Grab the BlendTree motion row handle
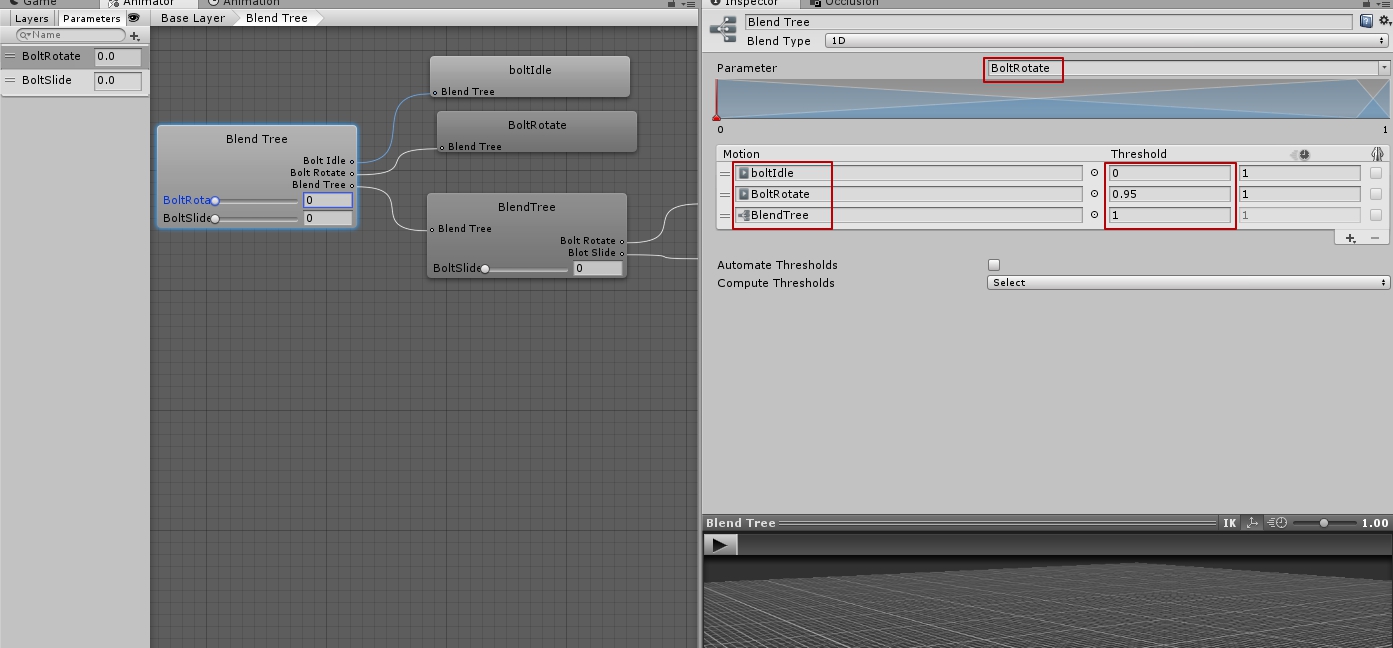Screen dimensions: 1393x648 [x=725, y=215]
